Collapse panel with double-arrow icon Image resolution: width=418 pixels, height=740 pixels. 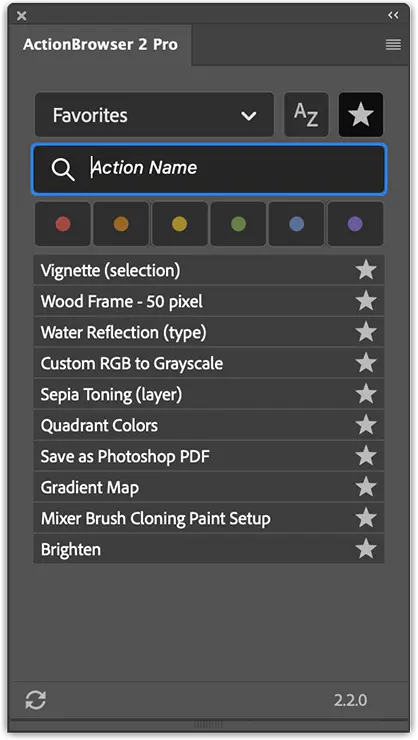[x=393, y=15]
